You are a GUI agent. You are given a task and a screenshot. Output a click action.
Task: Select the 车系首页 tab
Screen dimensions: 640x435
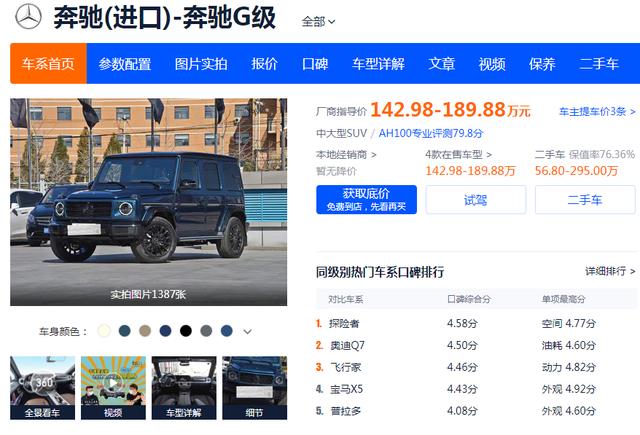click(49, 63)
